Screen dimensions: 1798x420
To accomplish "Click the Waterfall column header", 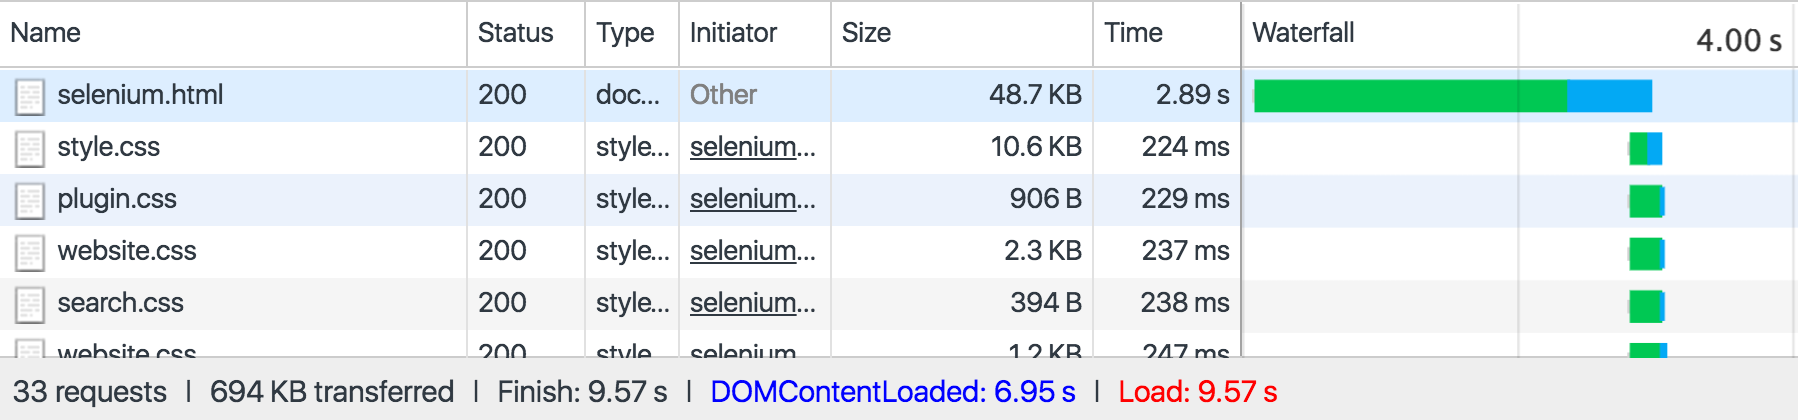I will [1303, 33].
